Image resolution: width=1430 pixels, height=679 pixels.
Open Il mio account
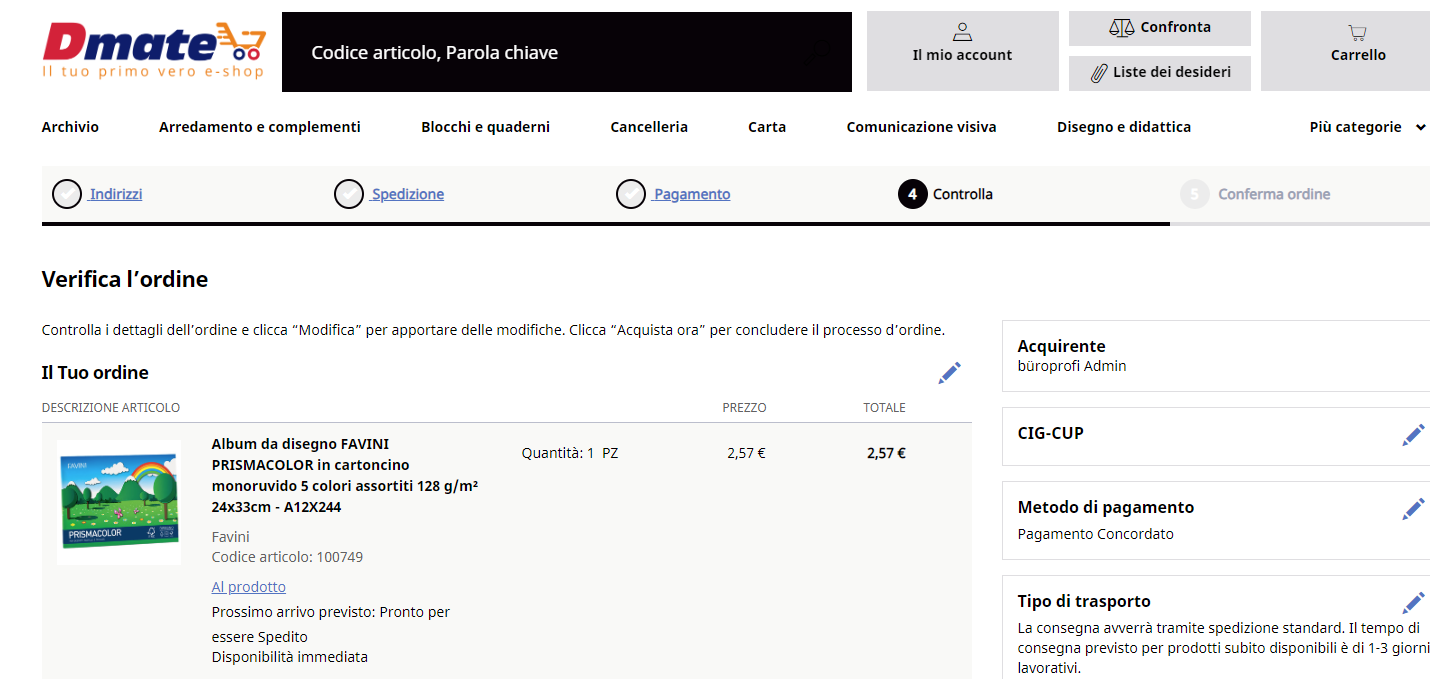coord(962,51)
